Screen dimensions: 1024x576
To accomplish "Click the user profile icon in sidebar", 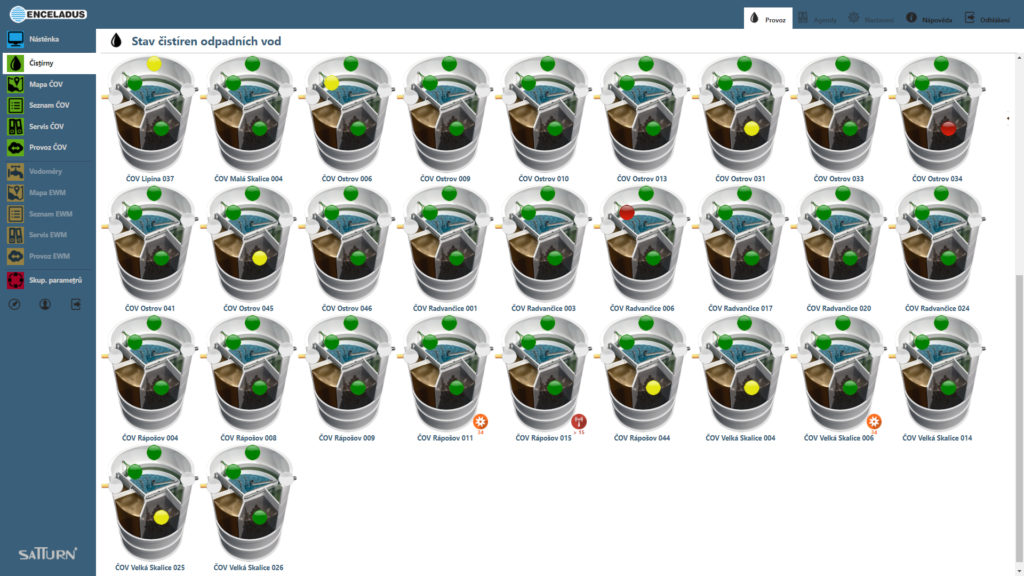I will (x=45, y=304).
